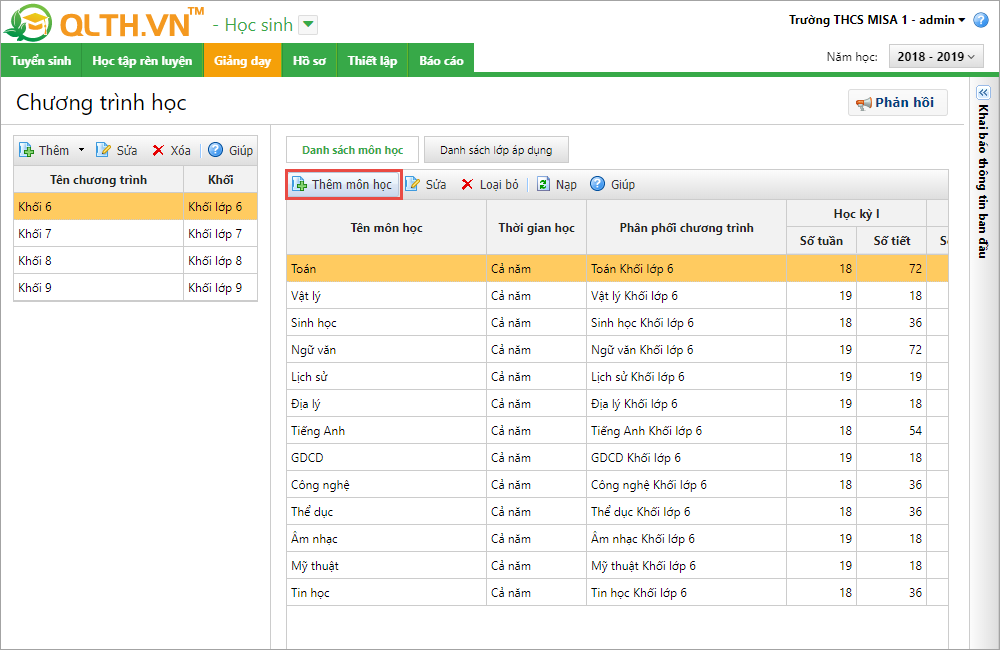Screen dimensions: 1000x650
Task: Click the Xóa icon in program panel
Action: pos(158,151)
